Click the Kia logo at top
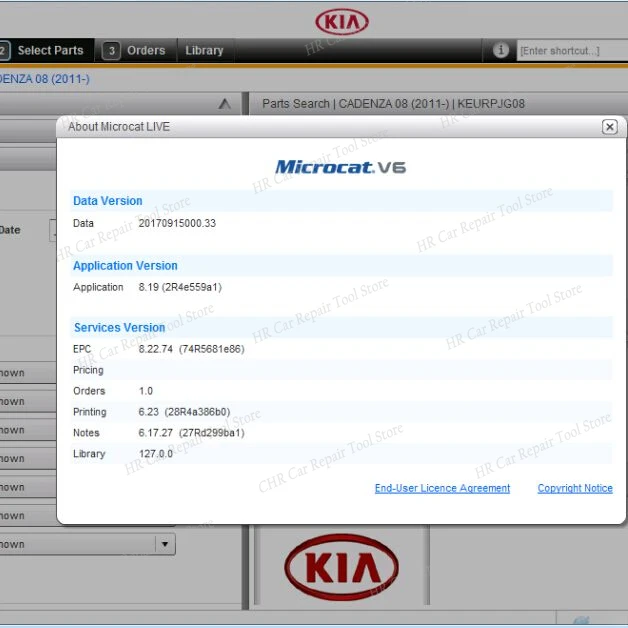628x628 pixels. 342,22
